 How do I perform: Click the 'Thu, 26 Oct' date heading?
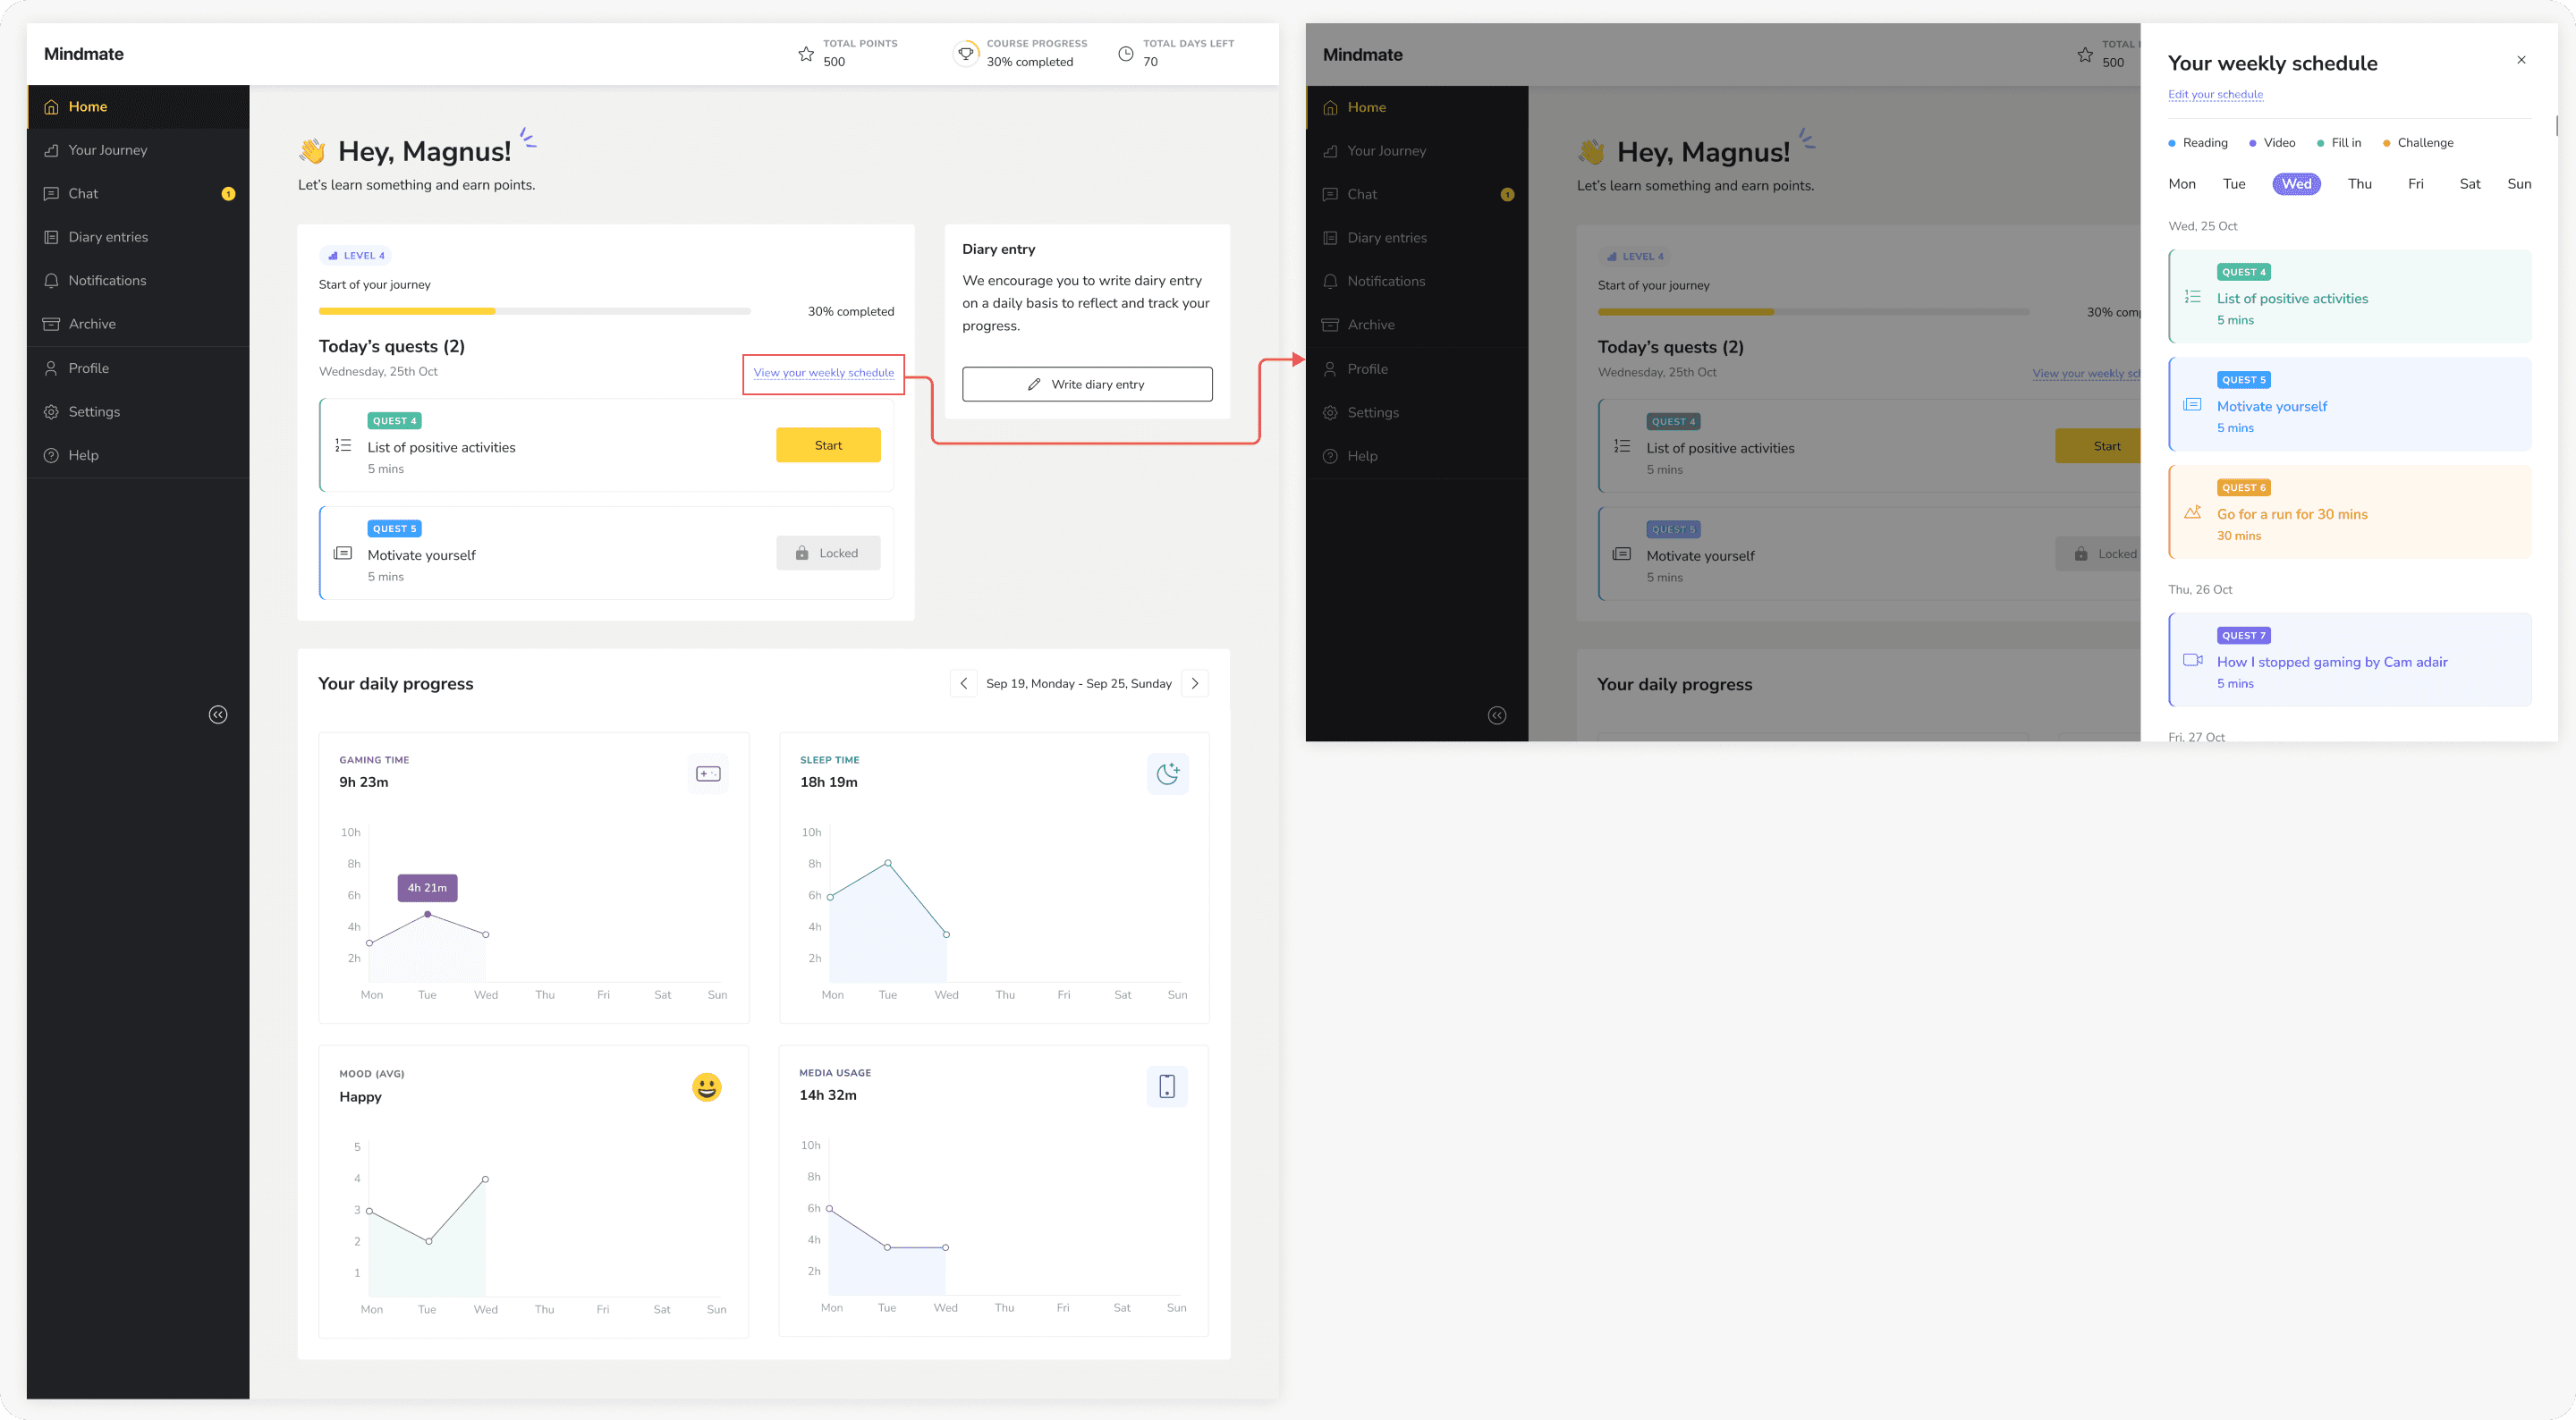(2200, 590)
